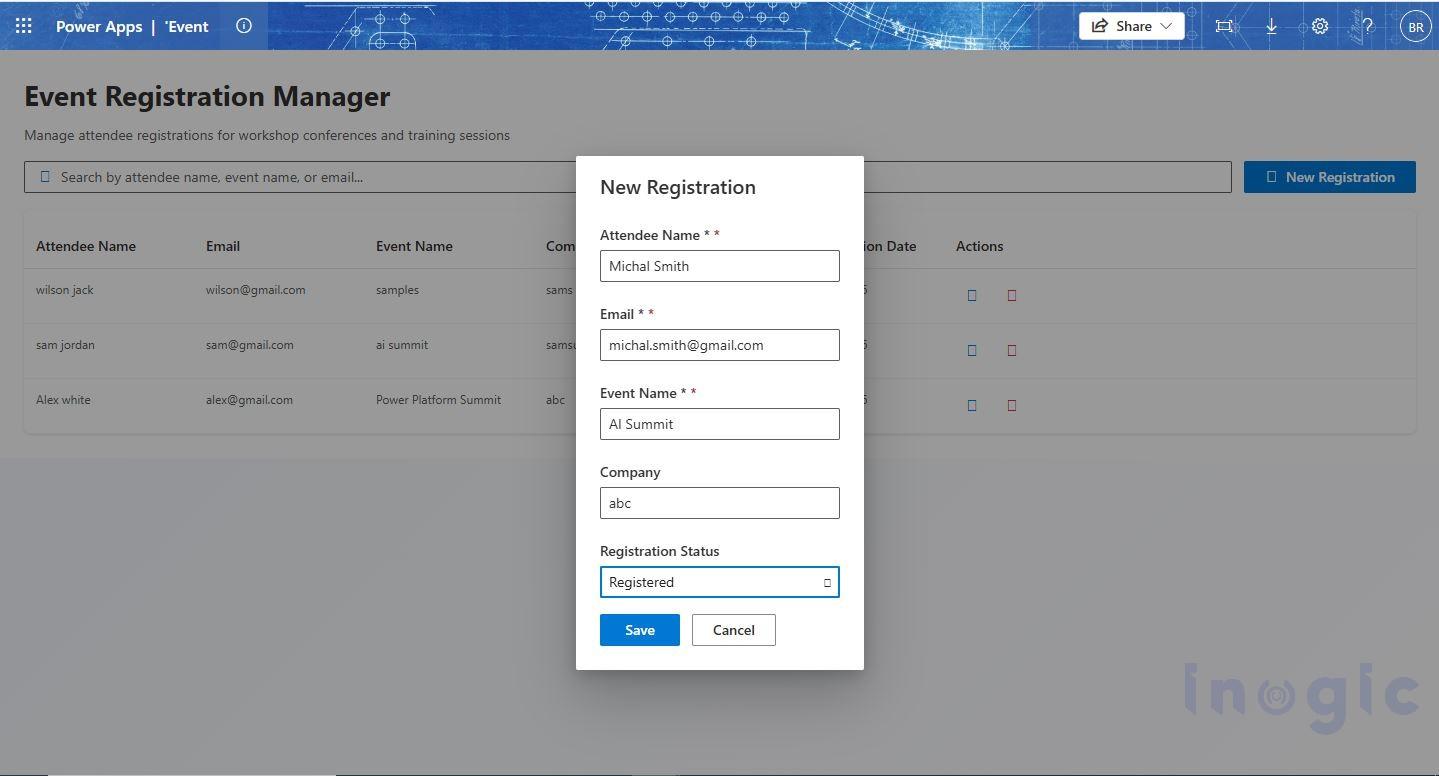Save the new registration
This screenshot has width=1439, height=776.
click(640, 630)
